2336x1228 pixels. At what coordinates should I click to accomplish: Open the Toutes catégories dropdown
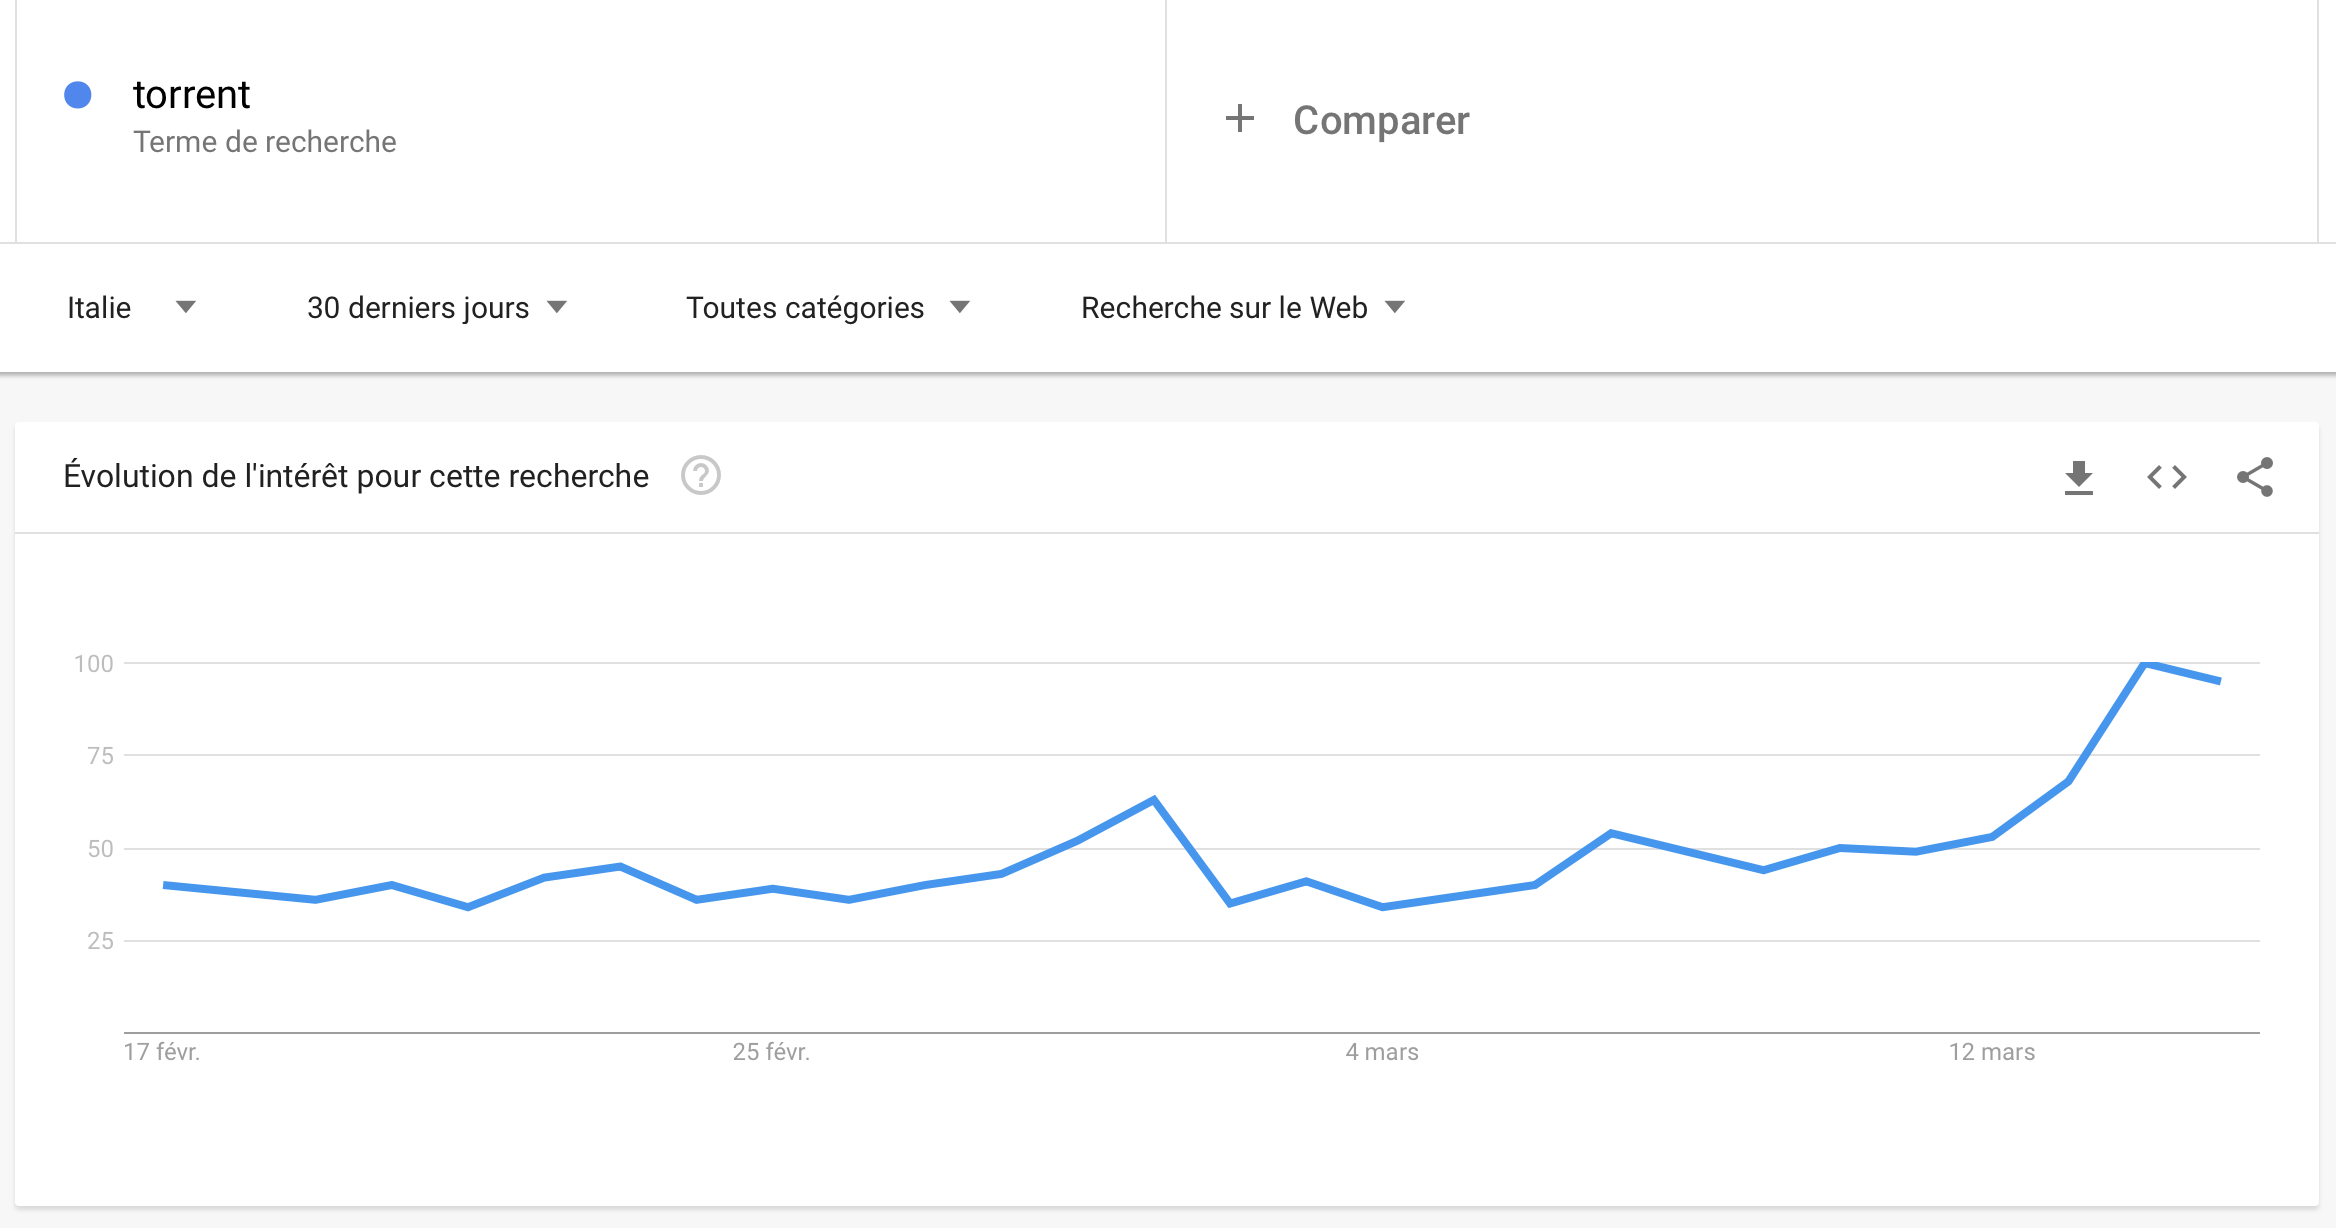[828, 308]
